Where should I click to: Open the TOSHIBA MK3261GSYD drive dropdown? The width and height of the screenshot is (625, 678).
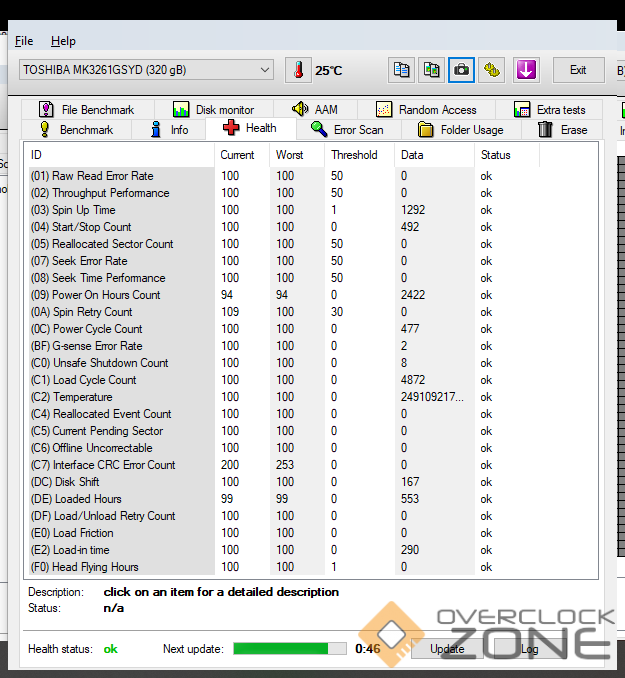point(146,70)
